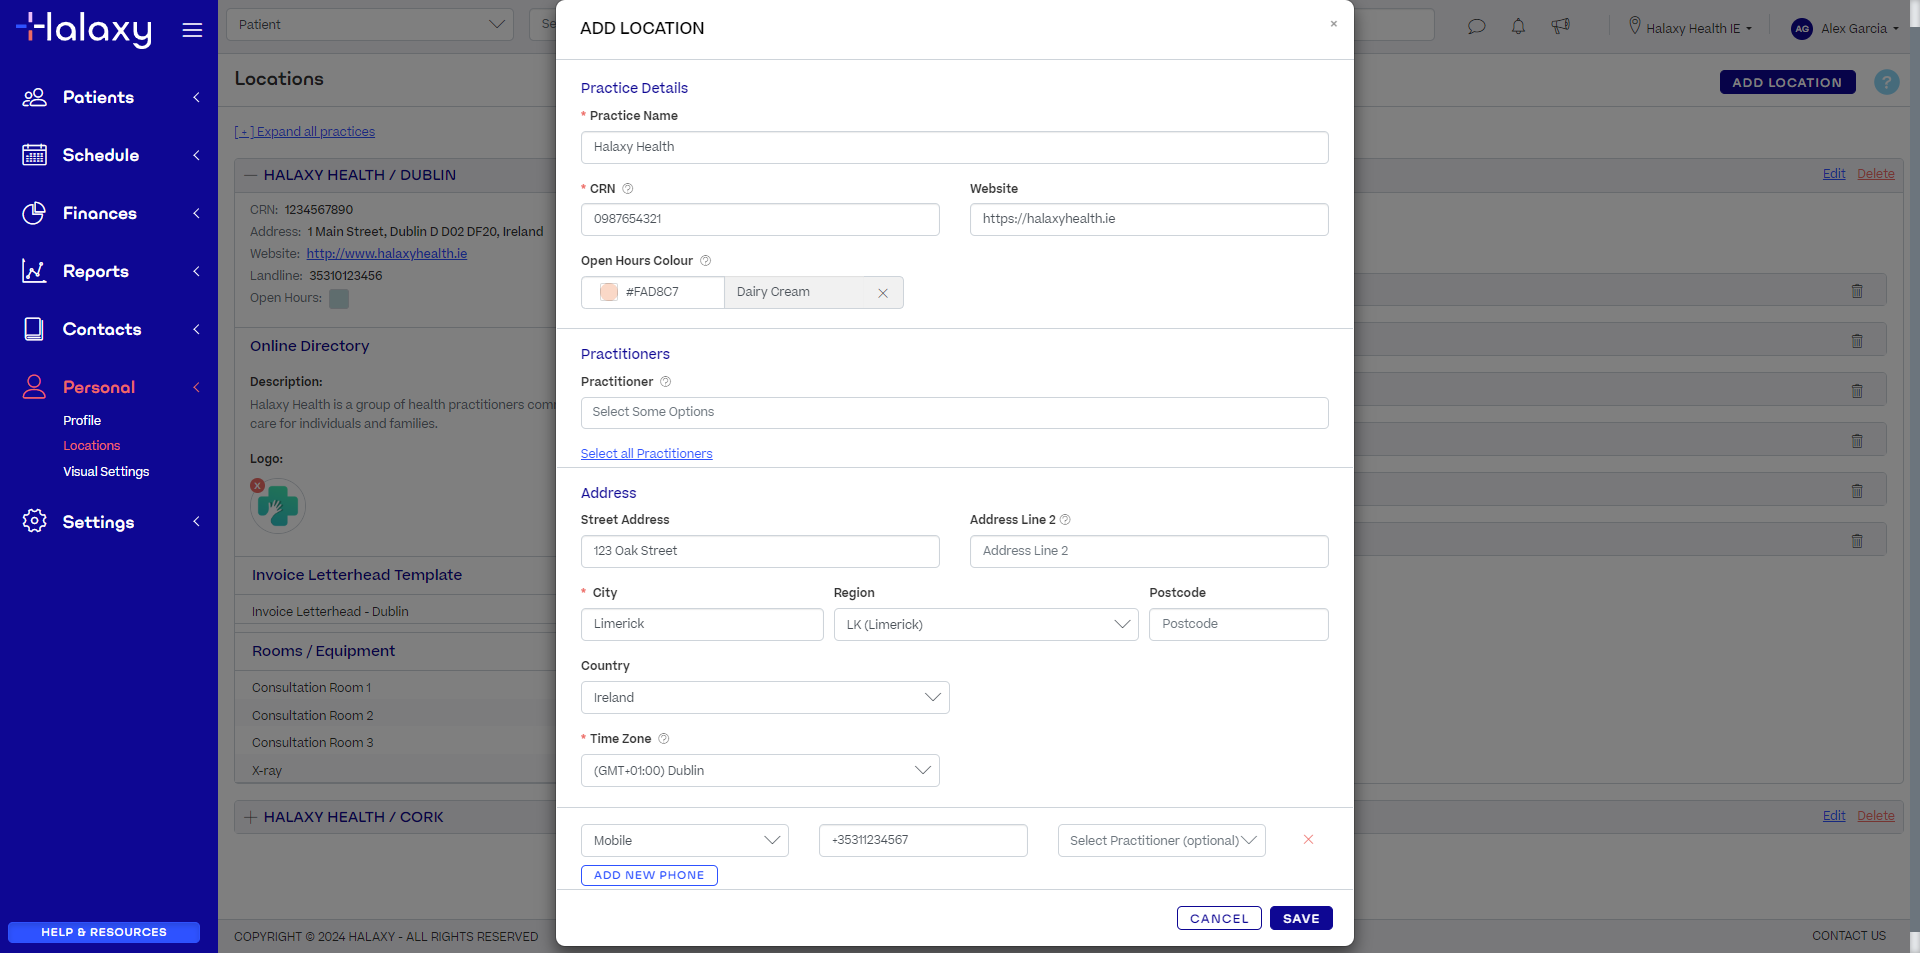
Task: Remove the practice logo image
Action: tap(258, 485)
